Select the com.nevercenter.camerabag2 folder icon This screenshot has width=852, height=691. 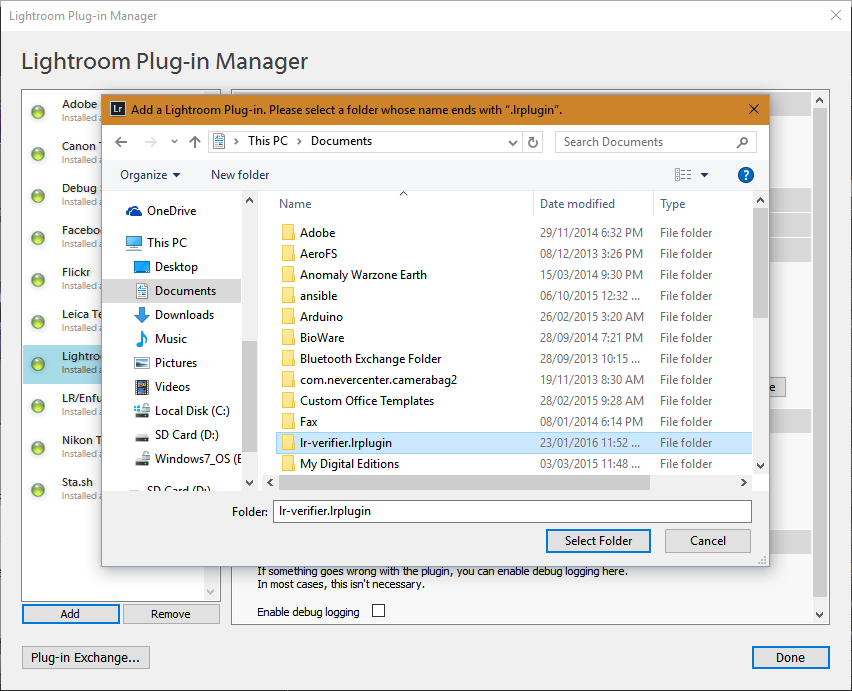[x=288, y=380]
